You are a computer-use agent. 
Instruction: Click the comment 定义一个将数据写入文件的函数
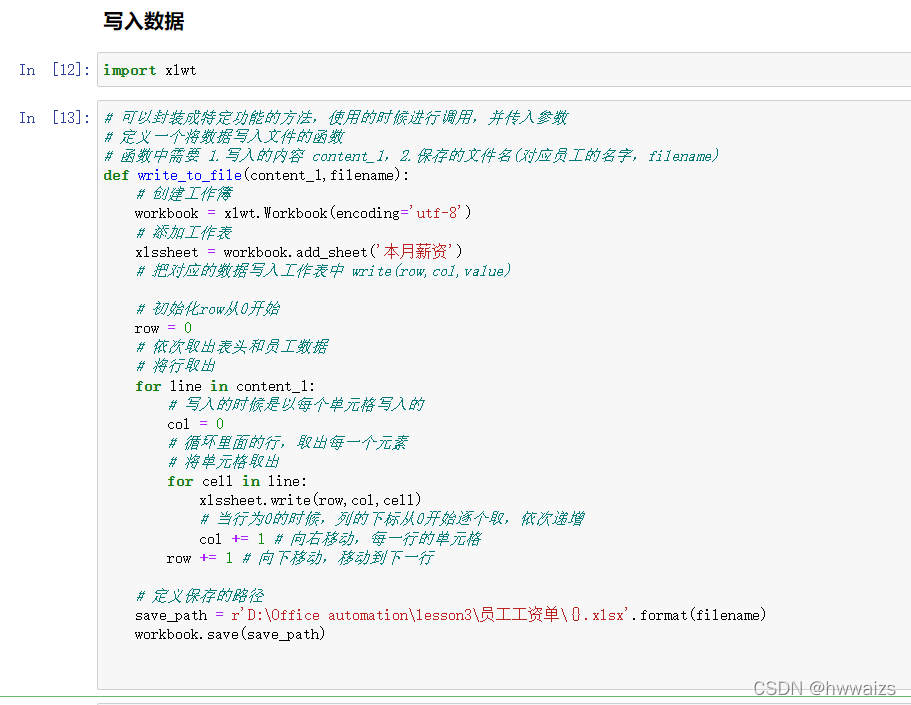(x=224, y=137)
